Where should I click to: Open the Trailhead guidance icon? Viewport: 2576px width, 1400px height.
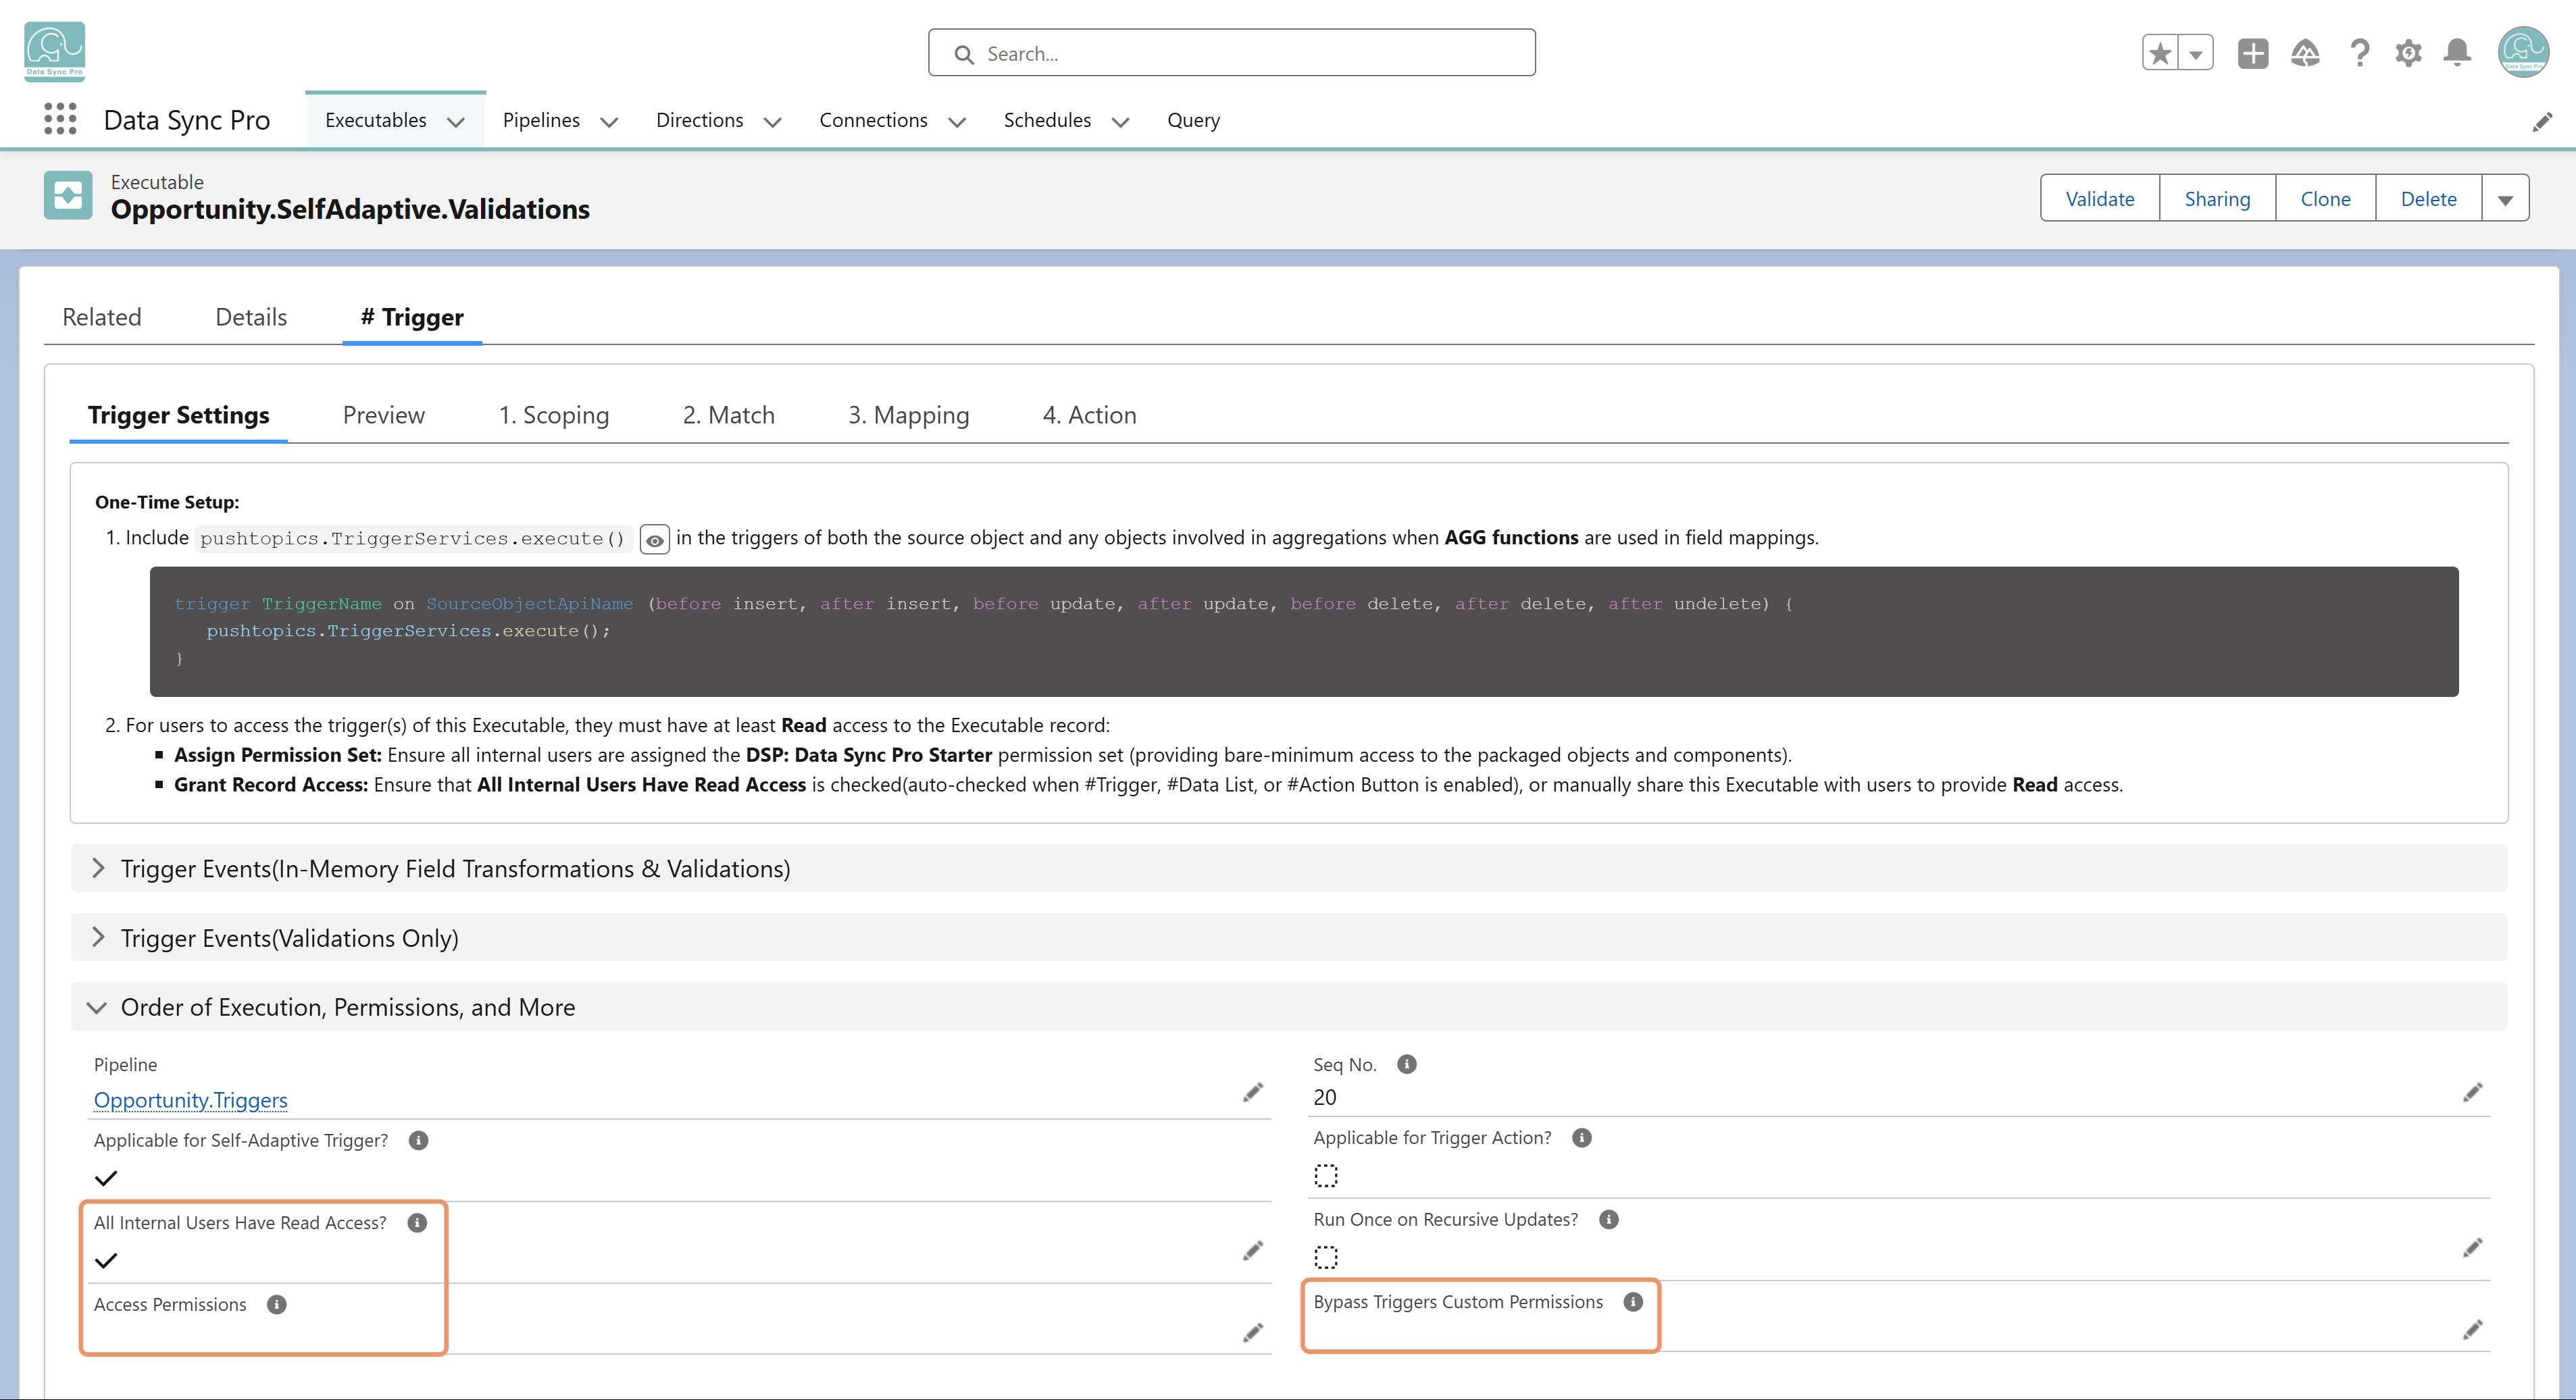pyautogui.click(x=2305, y=53)
